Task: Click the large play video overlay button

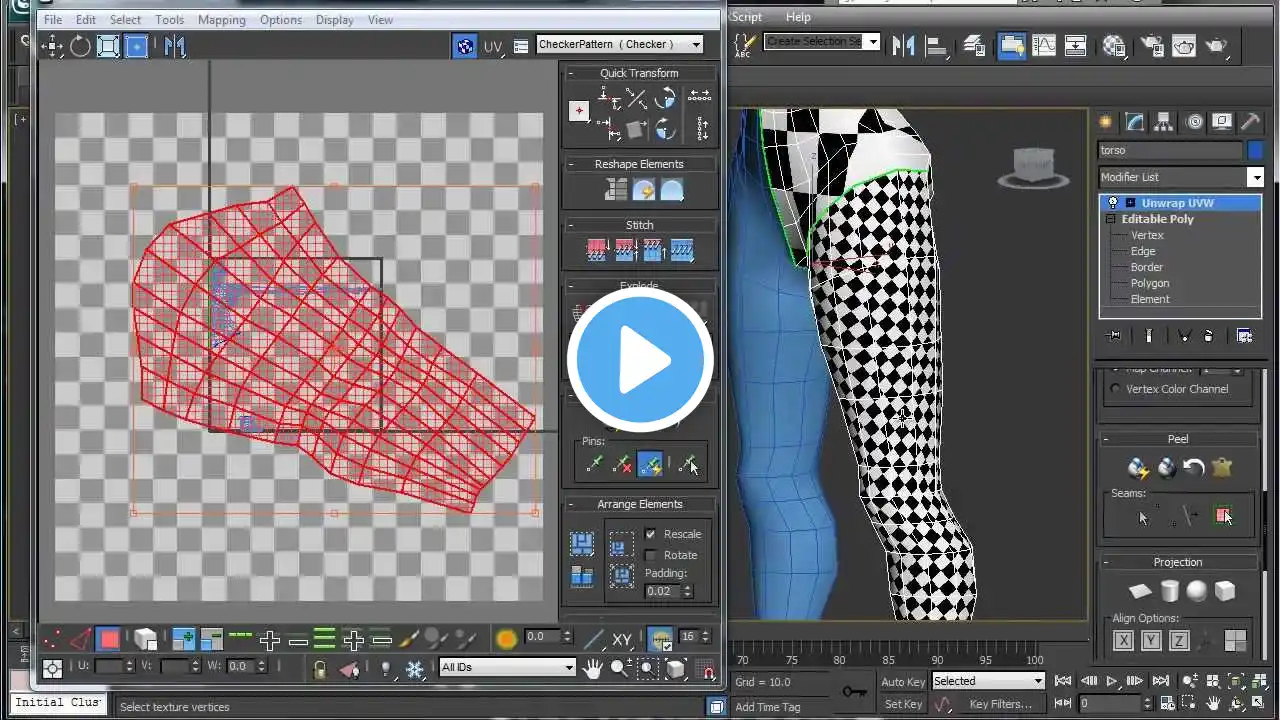Action: click(x=640, y=360)
